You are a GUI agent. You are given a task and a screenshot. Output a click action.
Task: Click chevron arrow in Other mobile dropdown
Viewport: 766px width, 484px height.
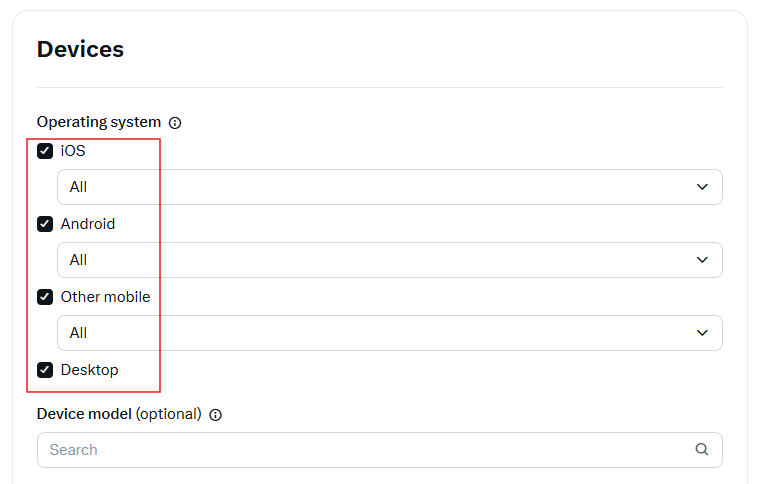coord(702,333)
